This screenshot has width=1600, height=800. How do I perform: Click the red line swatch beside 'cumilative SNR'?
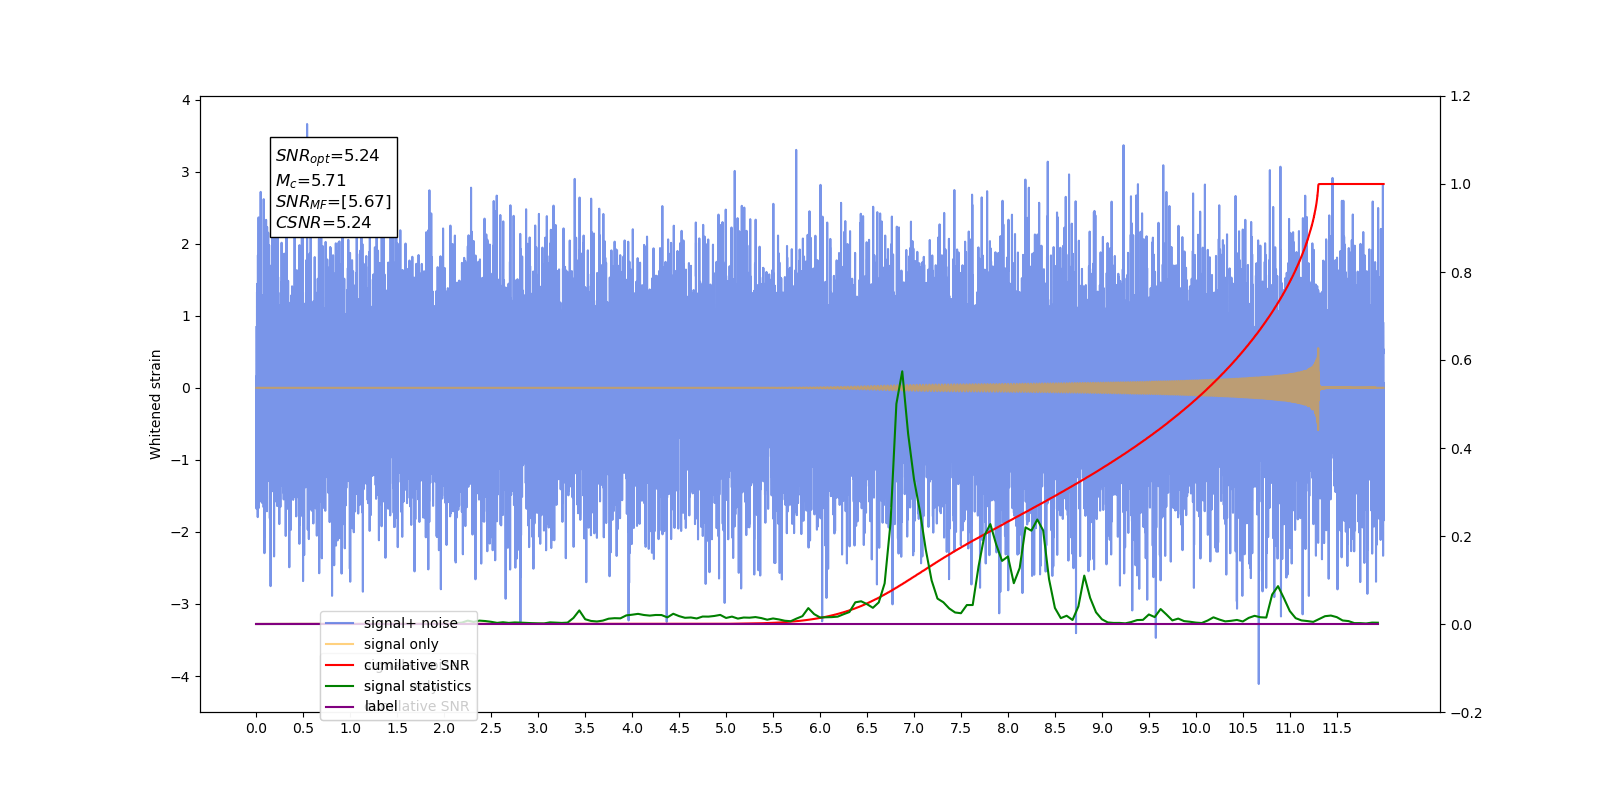pos(340,665)
